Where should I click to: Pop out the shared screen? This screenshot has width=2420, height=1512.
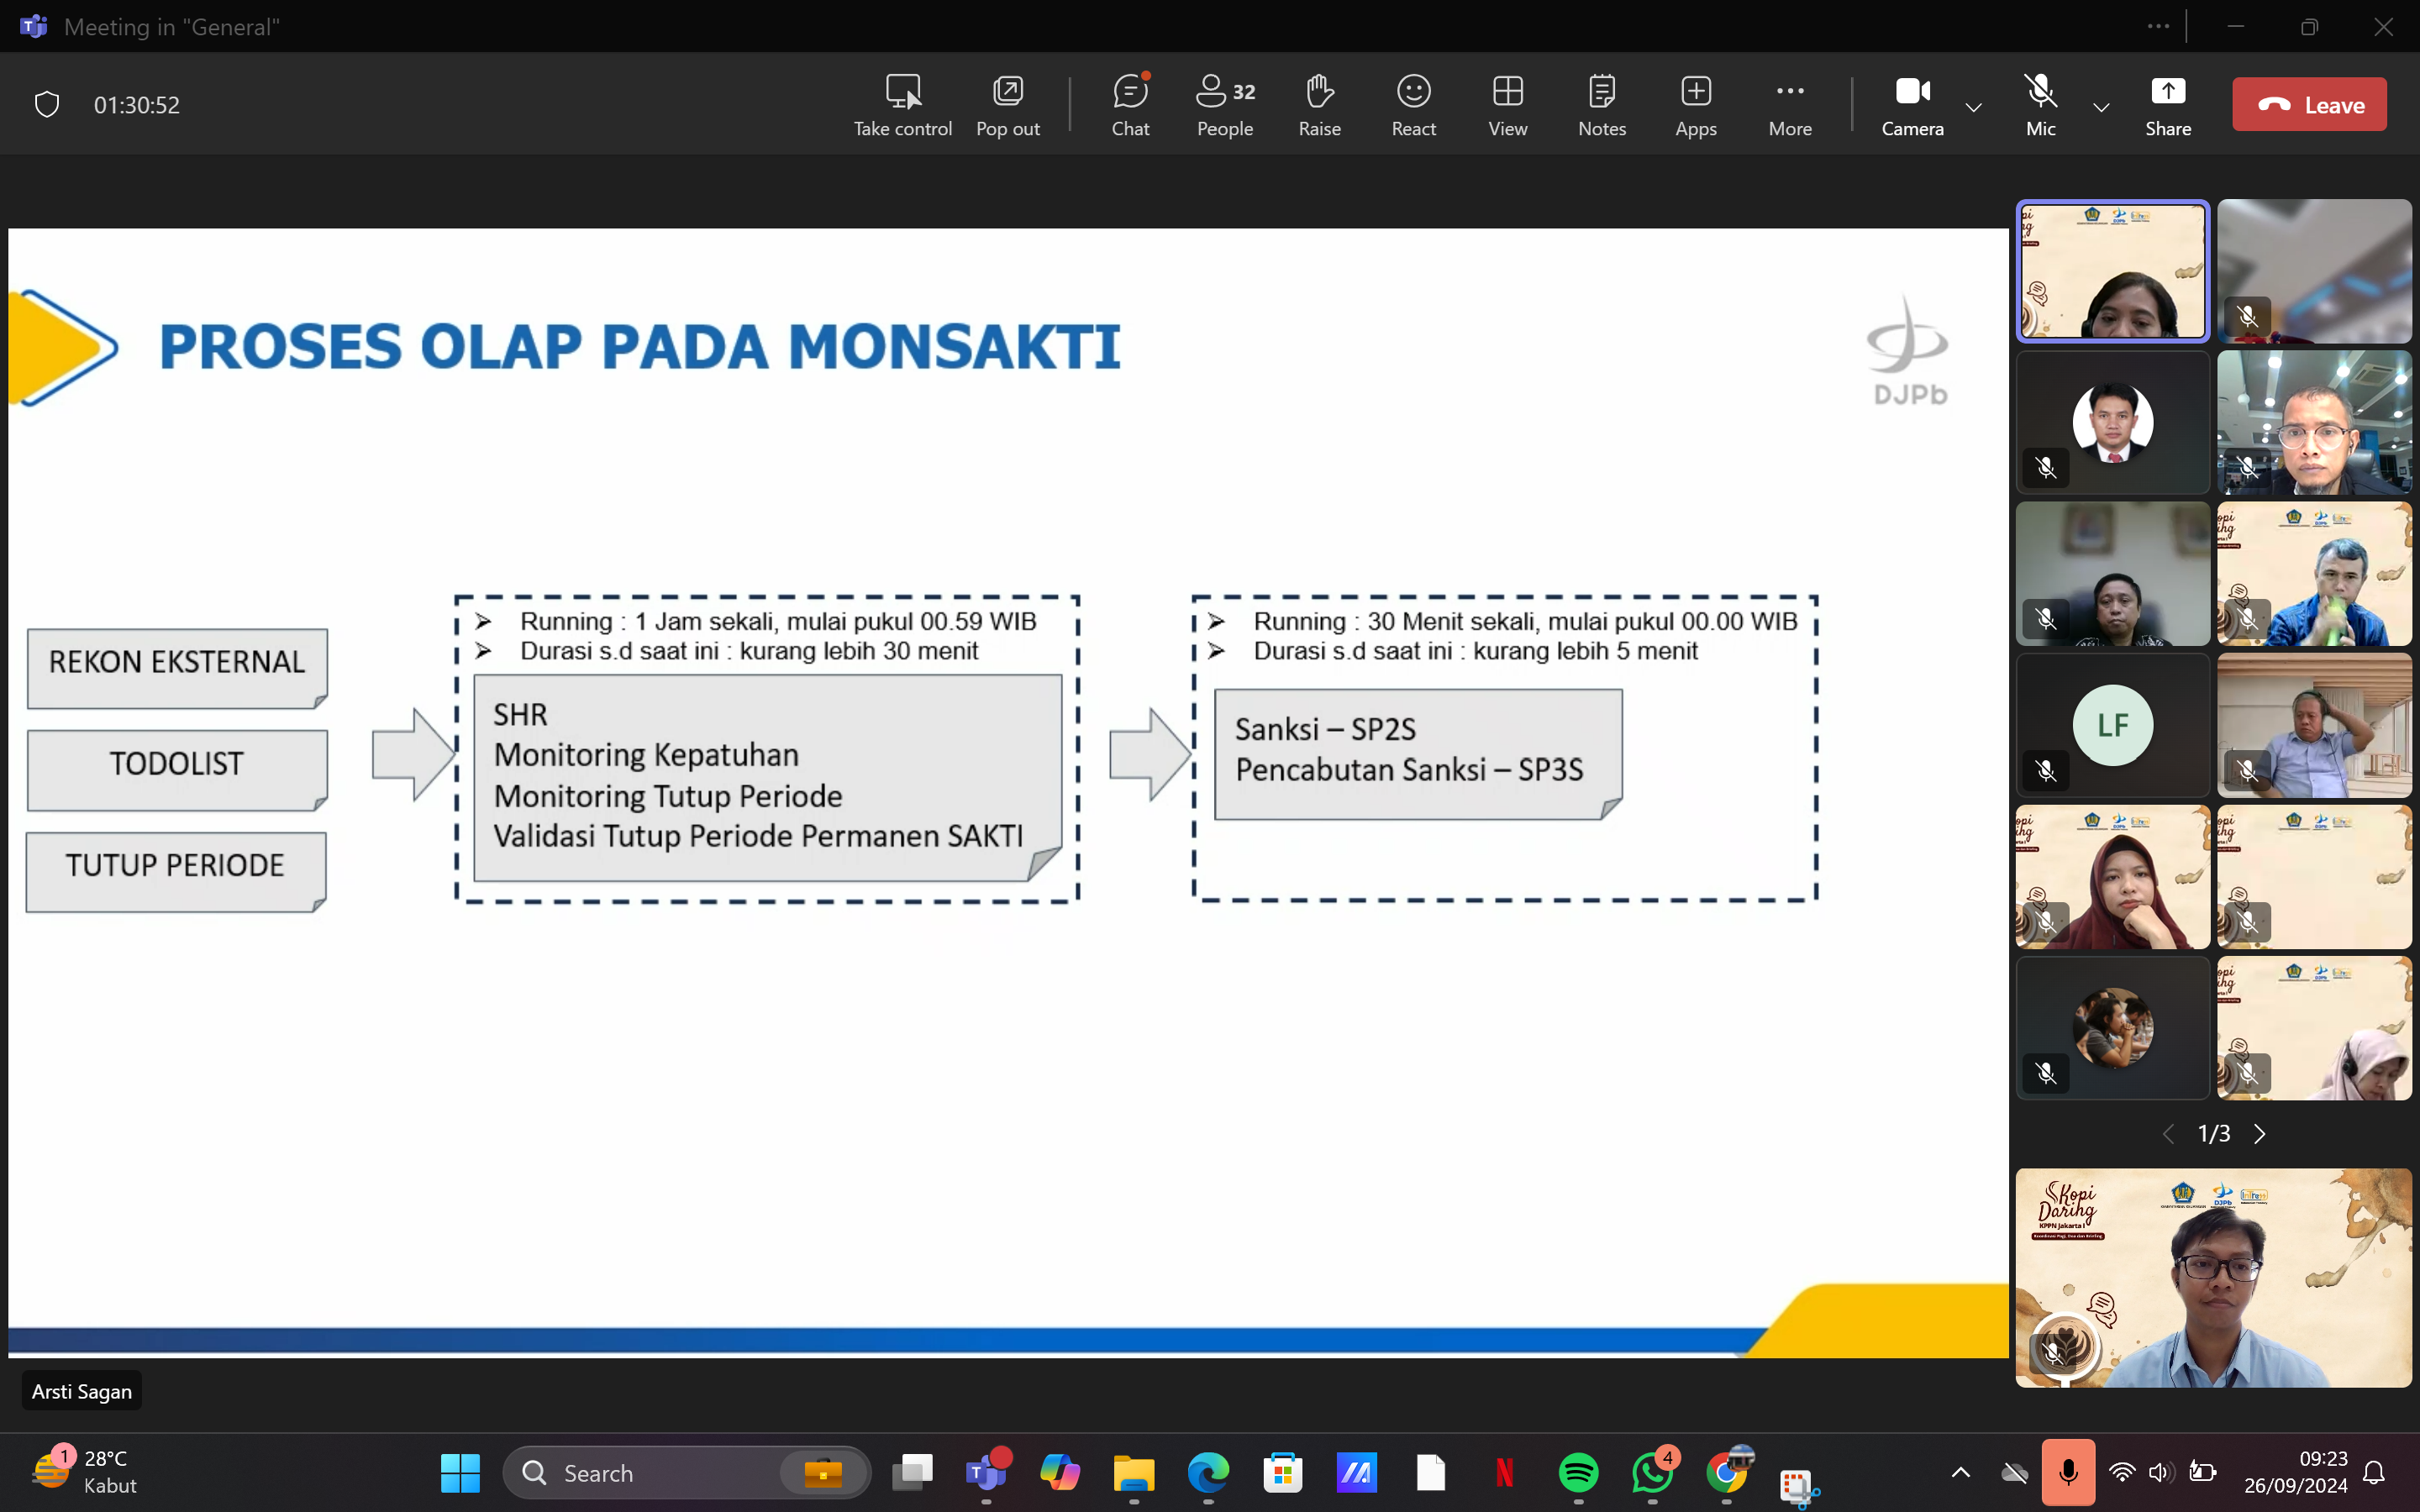coord(1007,104)
